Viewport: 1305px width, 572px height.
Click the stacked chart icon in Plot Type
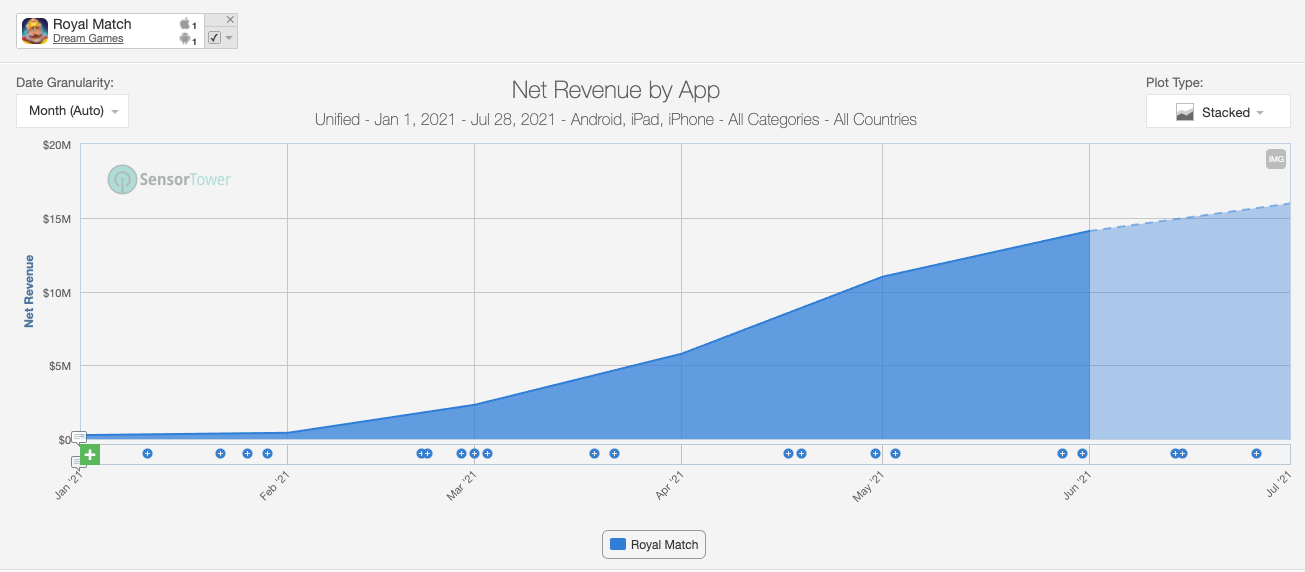click(x=1185, y=112)
